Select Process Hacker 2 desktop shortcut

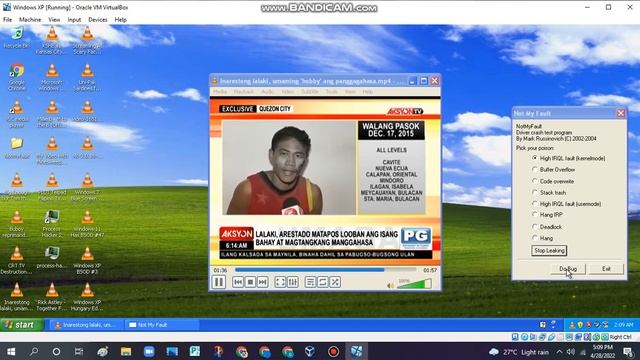pos(52,223)
